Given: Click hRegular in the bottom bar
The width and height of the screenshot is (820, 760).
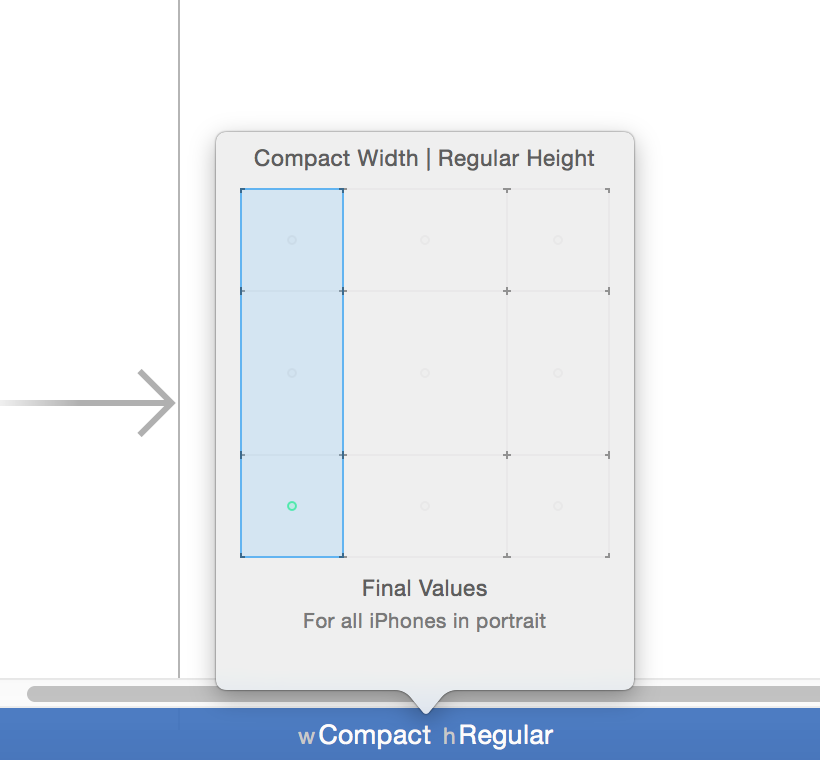Looking at the screenshot, I should click(x=498, y=736).
